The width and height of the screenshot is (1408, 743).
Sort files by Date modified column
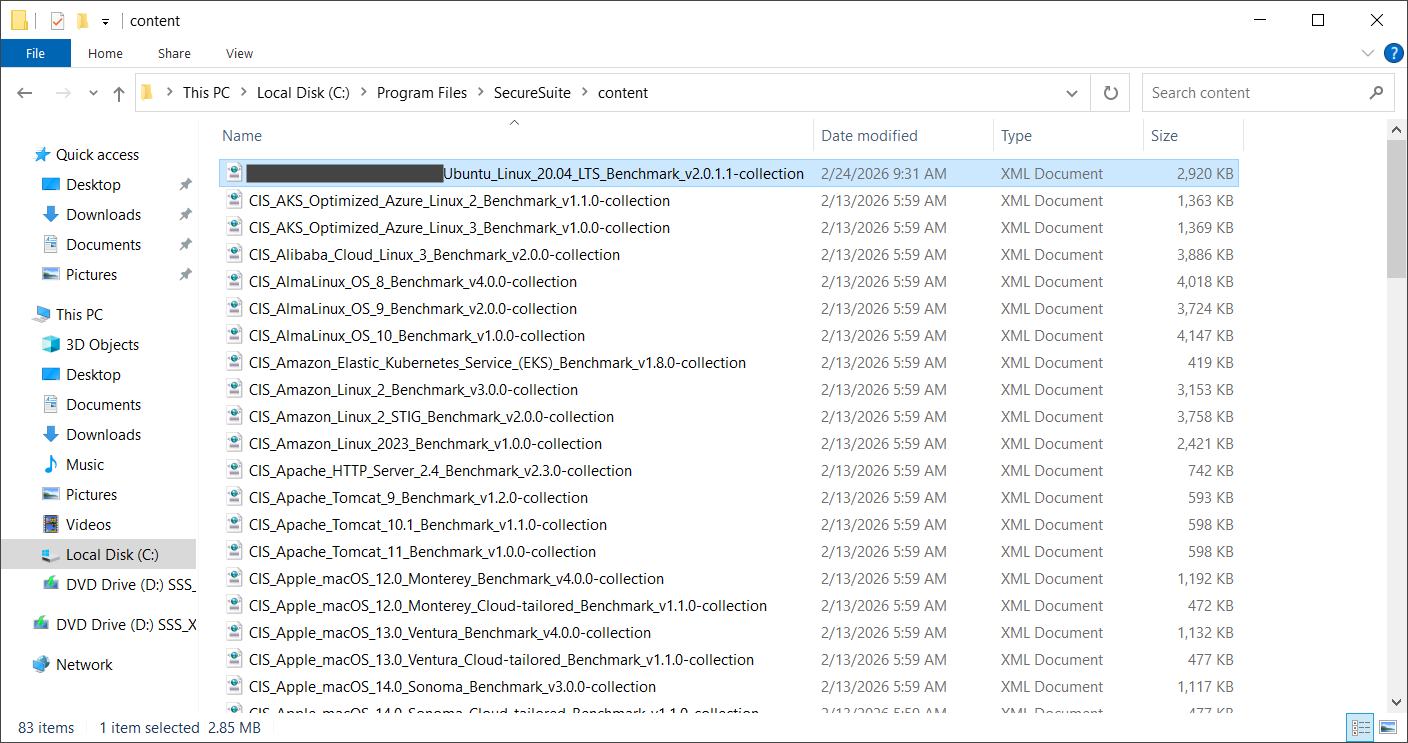click(869, 136)
